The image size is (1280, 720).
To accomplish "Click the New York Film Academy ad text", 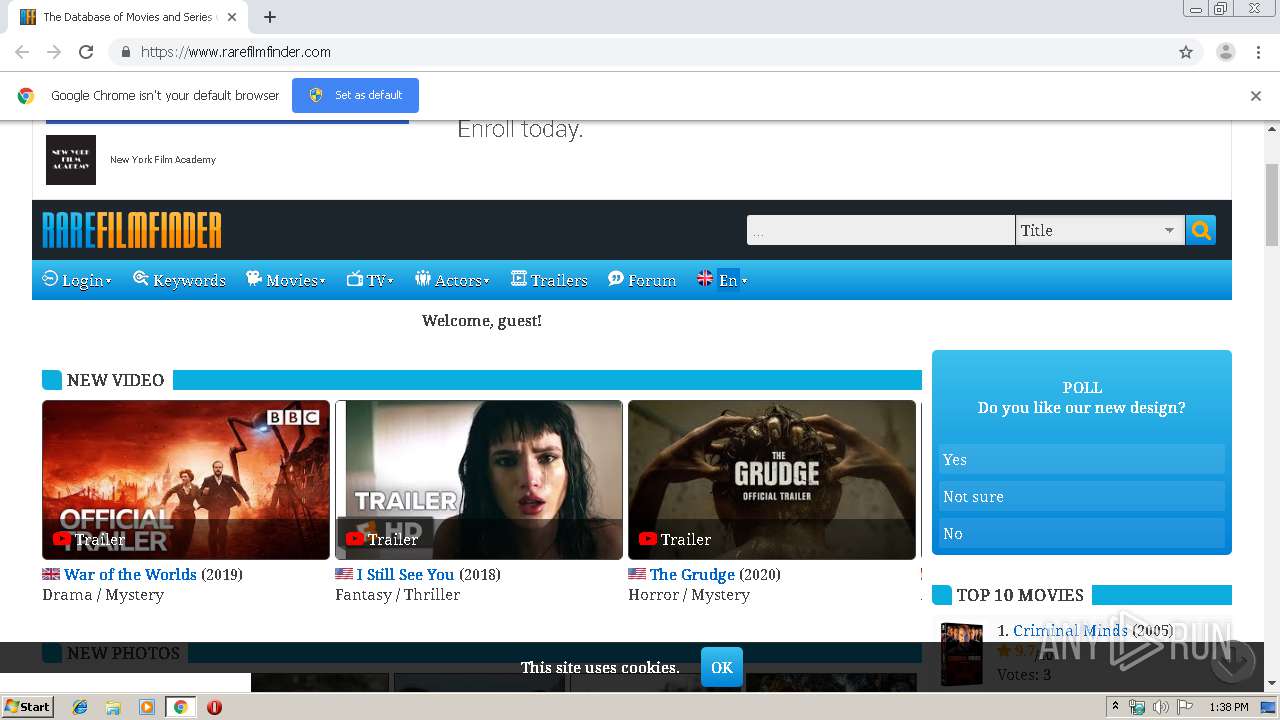I will pyautogui.click(x=163, y=160).
